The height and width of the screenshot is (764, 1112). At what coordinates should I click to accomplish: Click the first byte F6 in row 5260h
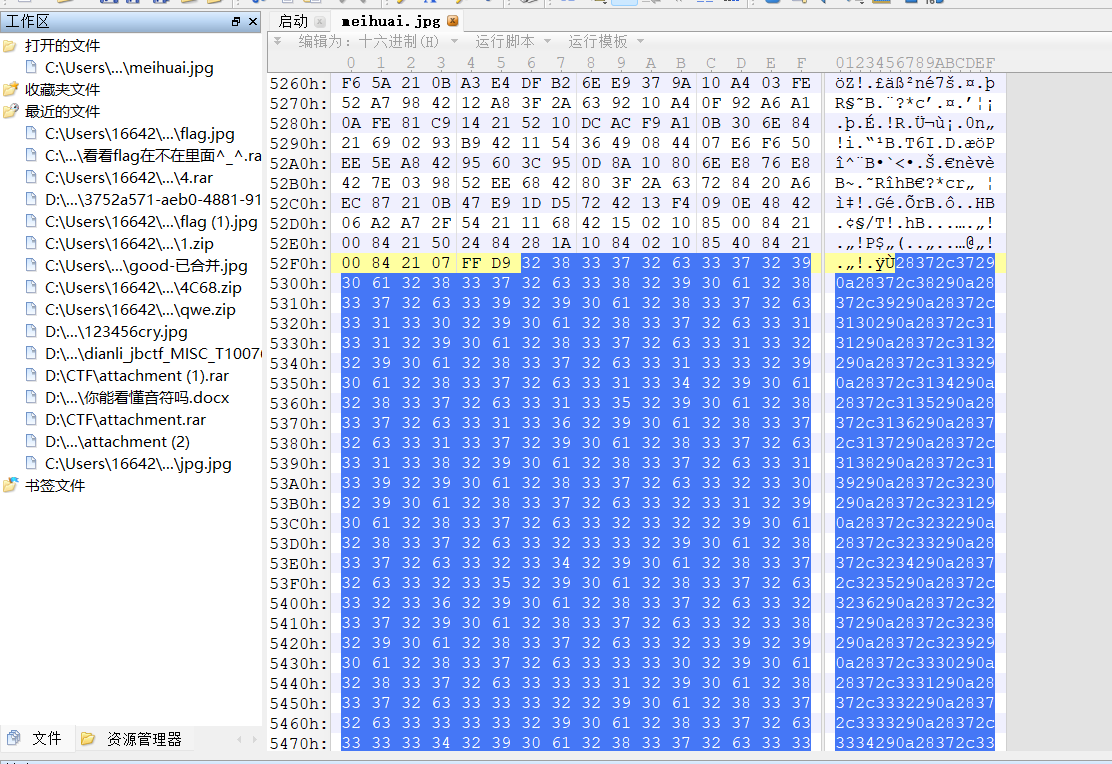tap(350, 84)
